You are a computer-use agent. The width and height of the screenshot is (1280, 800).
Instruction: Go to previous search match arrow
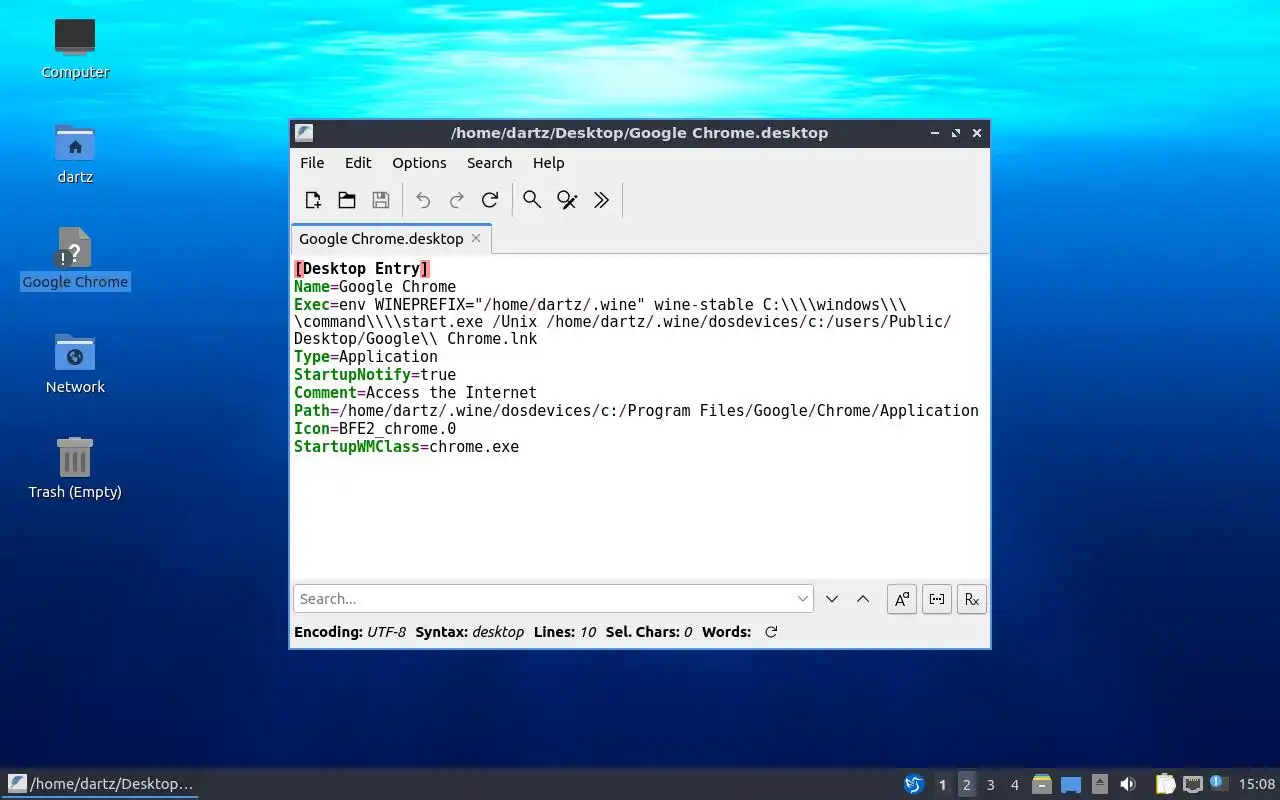click(863, 599)
